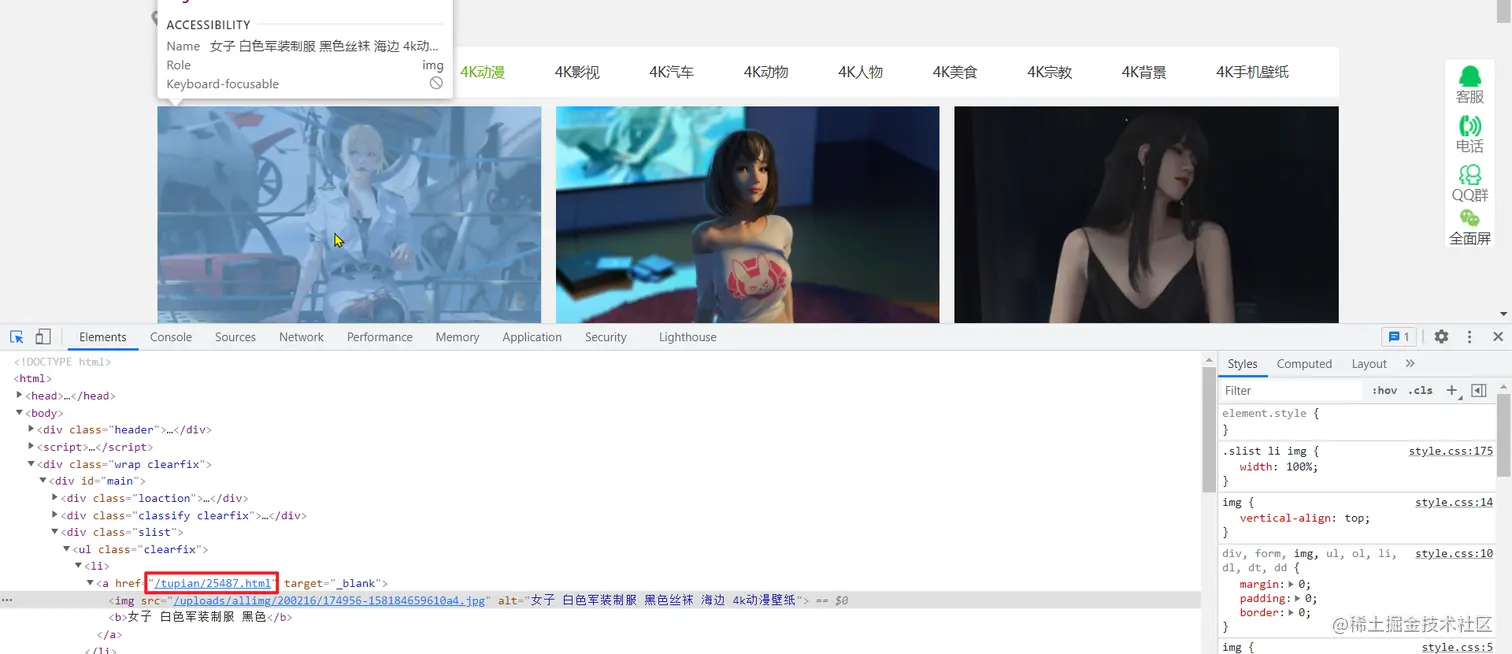Click the 客服 customer service icon
Viewport: 1512px width, 654px height.
click(x=1469, y=85)
